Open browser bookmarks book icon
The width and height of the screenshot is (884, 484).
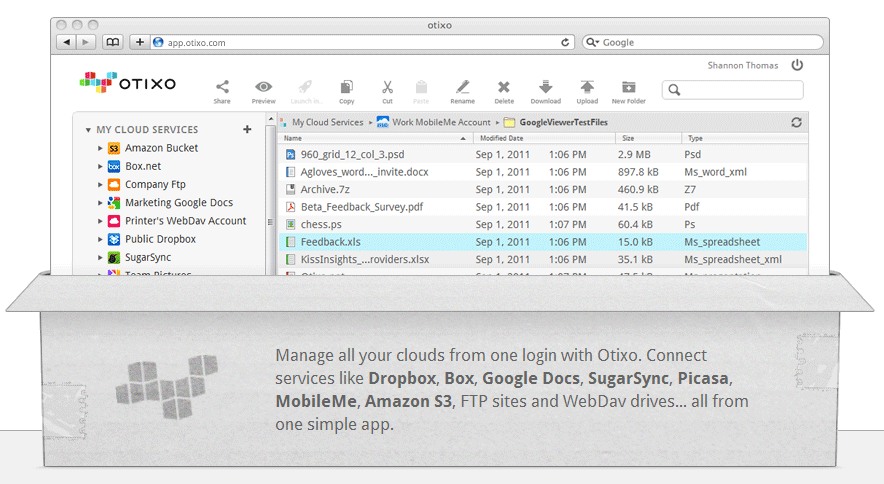(113, 42)
